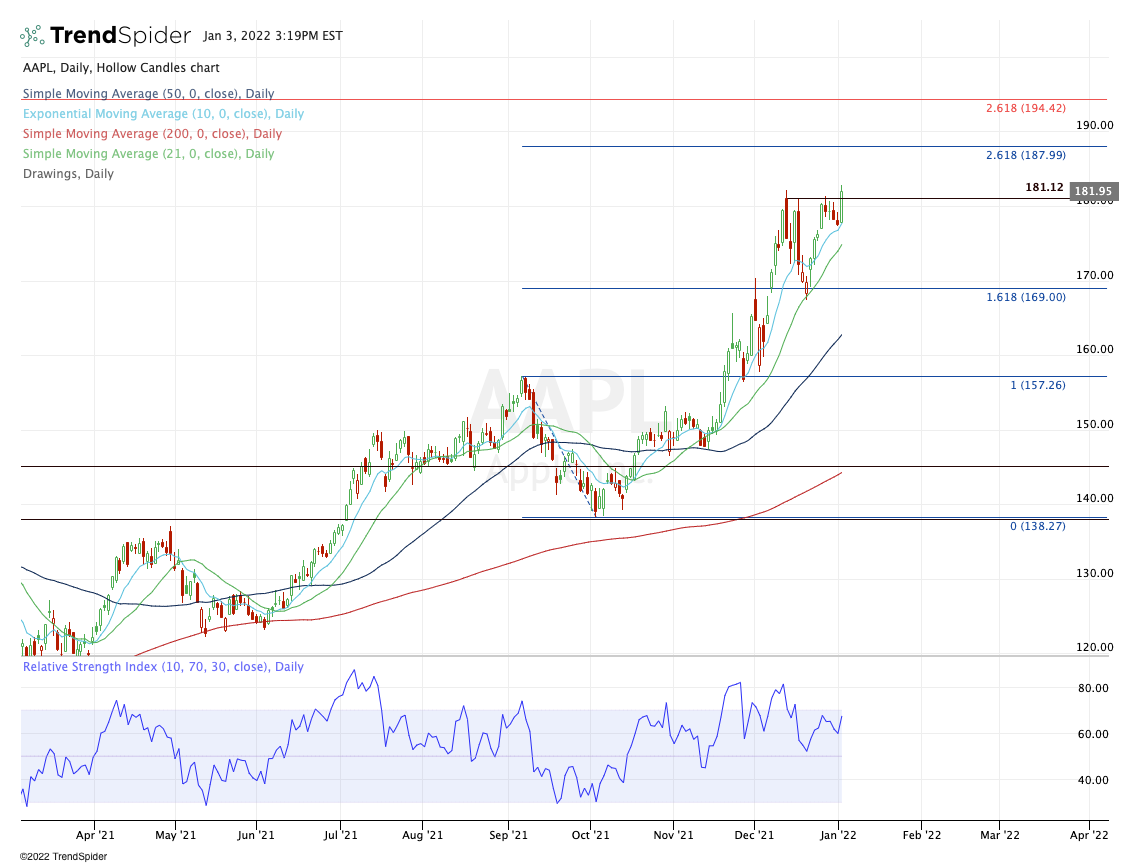Click the Apr '22 date axis label

click(x=1090, y=835)
